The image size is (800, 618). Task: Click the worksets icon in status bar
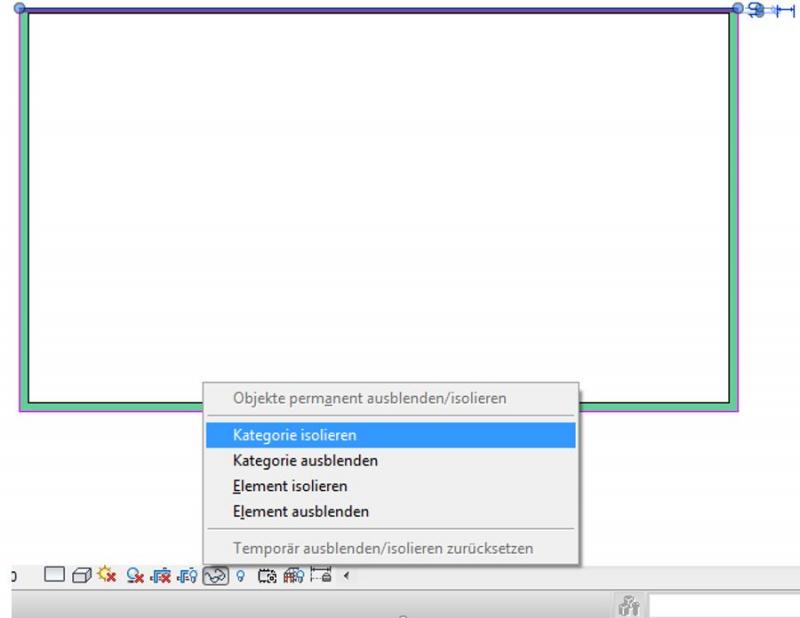pyautogui.click(x=629, y=606)
